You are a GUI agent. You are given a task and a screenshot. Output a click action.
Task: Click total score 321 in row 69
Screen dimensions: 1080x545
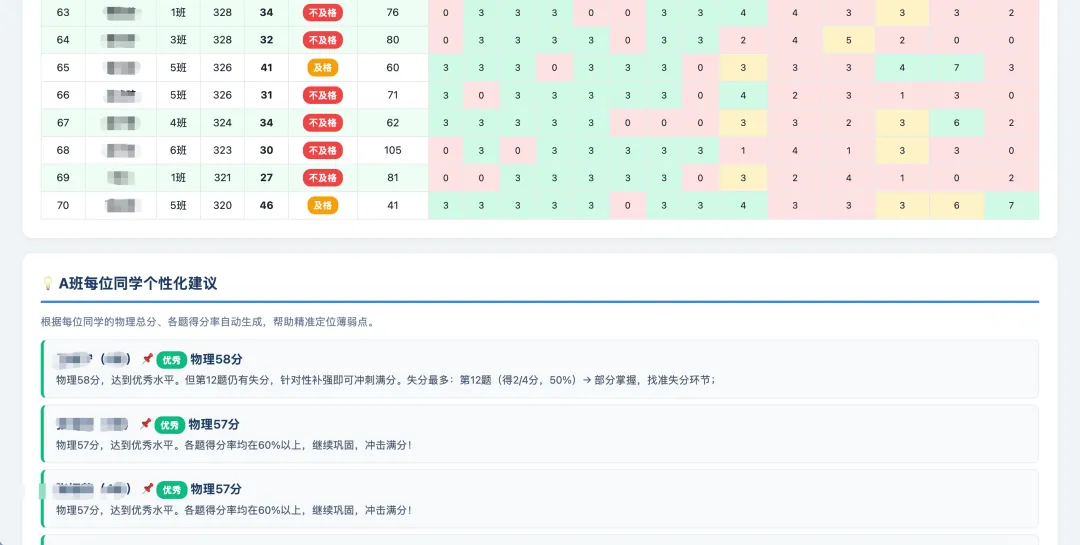pos(222,178)
